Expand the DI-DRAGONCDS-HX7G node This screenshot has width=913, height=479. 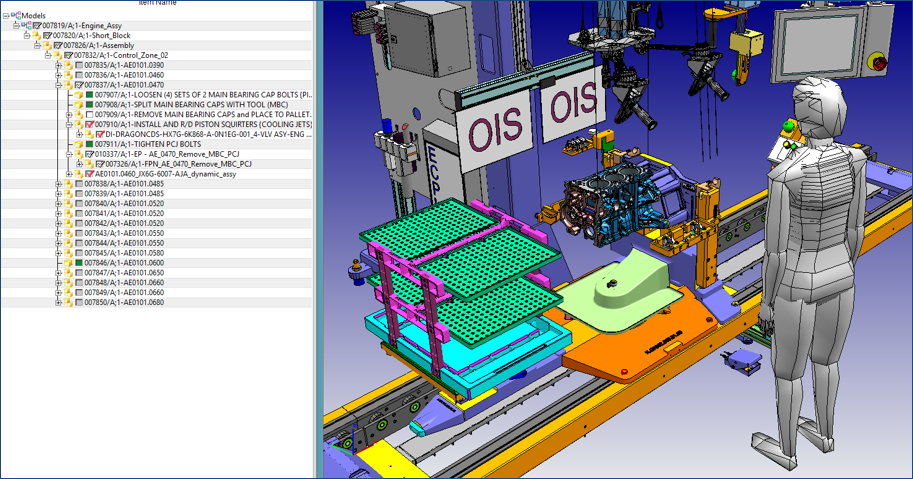click(79, 134)
